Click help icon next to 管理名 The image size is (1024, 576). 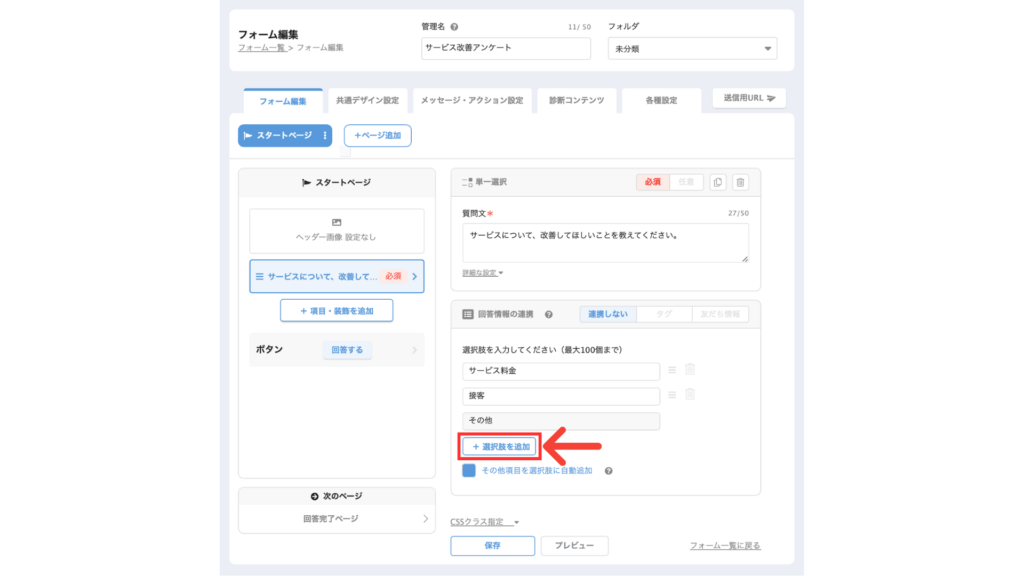tap(455, 27)
